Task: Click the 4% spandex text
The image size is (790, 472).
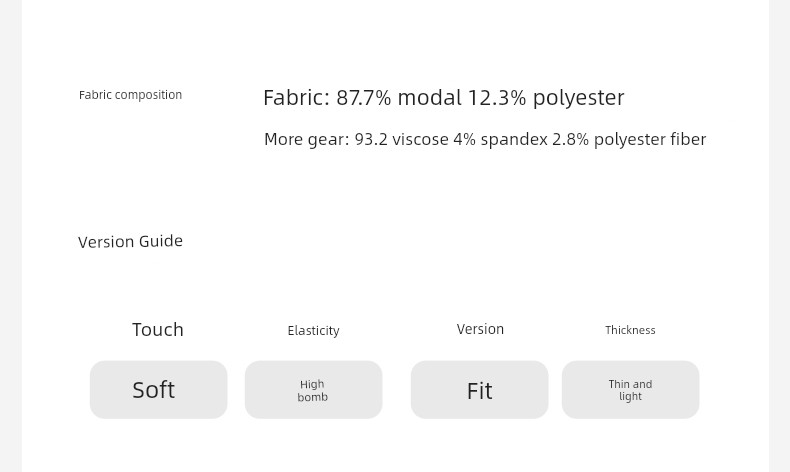Action: [x=500, y=139]
